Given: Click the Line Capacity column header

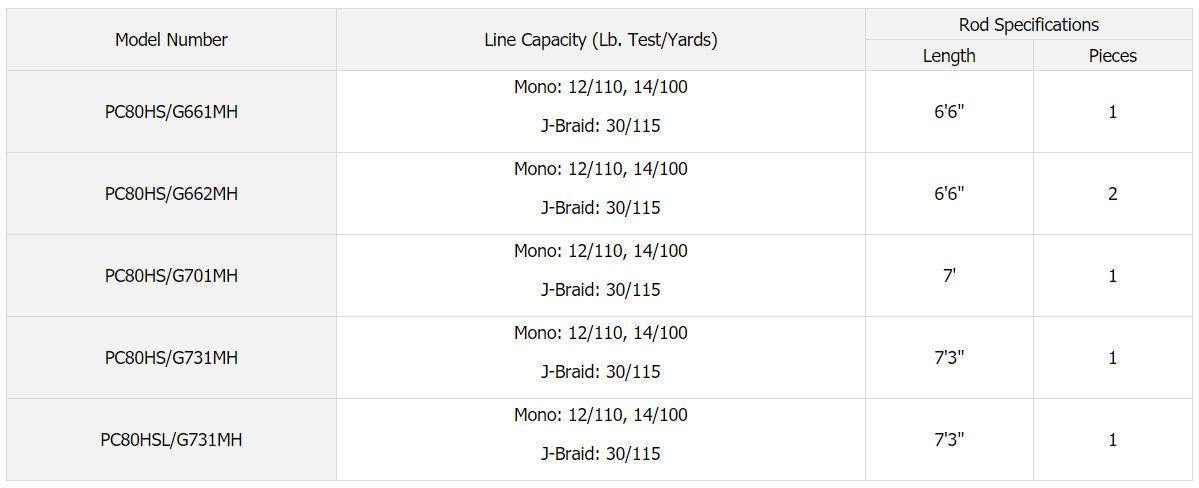Looking at the screenshot, I should point(600,40).
